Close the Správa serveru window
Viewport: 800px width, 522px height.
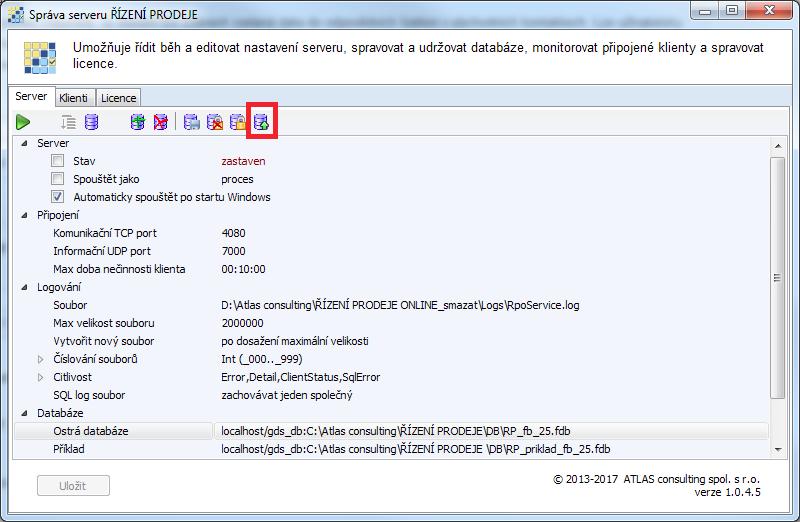[x=768, y=11]
